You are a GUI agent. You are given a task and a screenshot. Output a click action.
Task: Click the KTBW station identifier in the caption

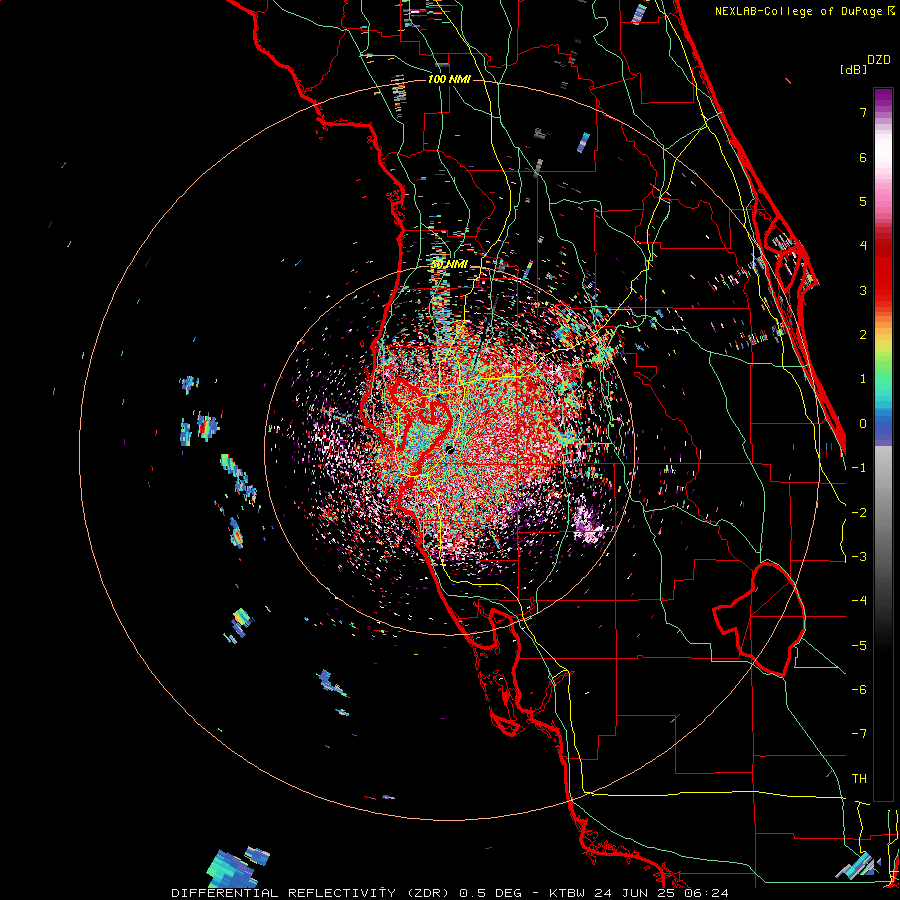pyautogui.click(x=568, y=893)
